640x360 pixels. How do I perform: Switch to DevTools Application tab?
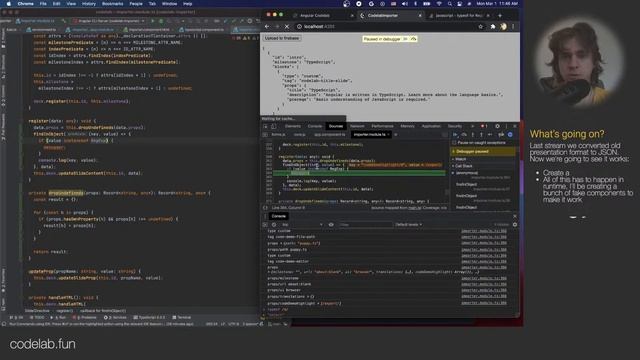(x=431, y=127)
